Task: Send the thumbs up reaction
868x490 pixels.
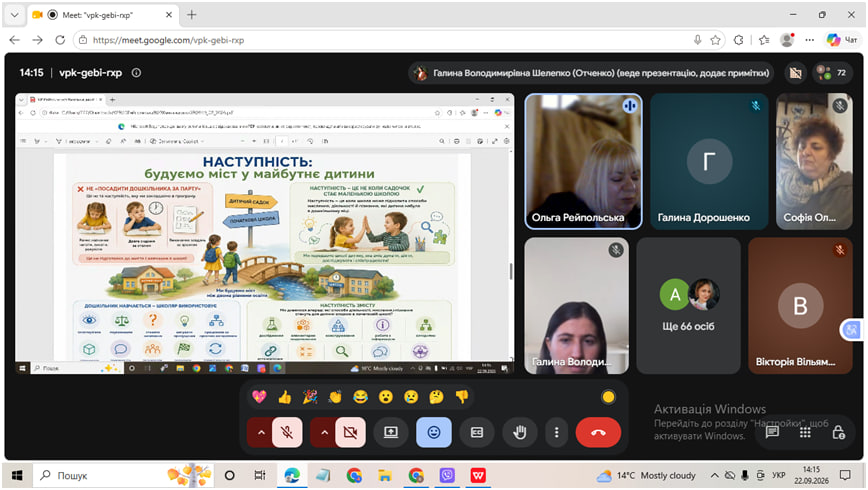Action: [x=285, y=396]
